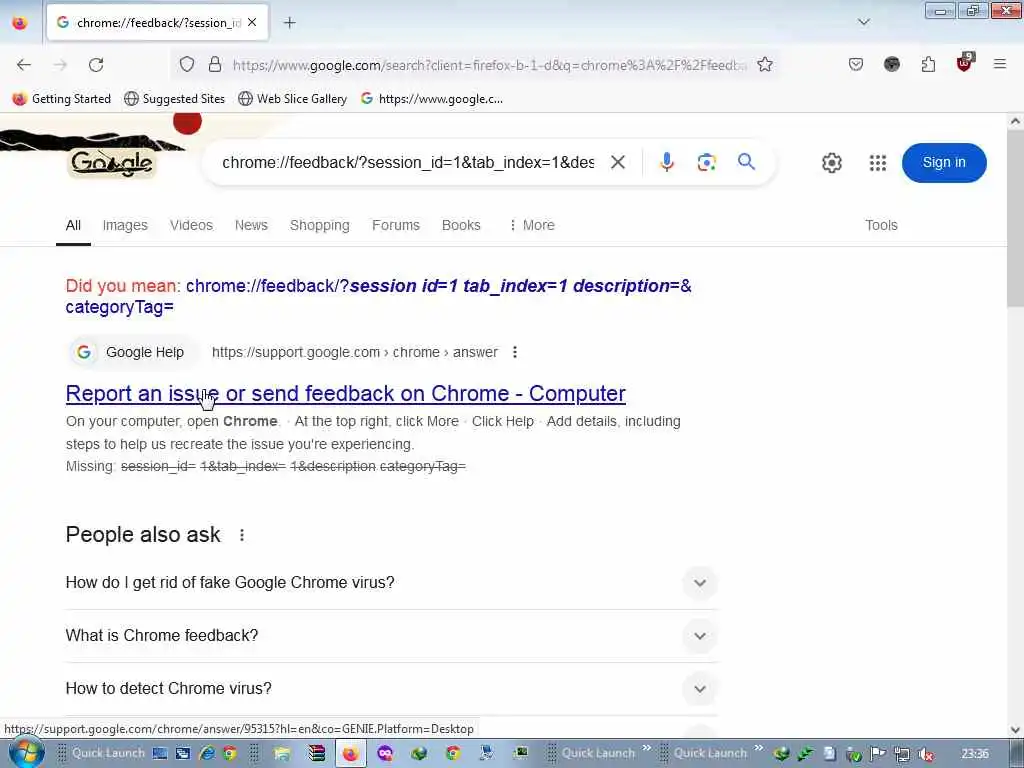Click the Firefox address bar URL
1024x768 pixels.
[488, 65]
